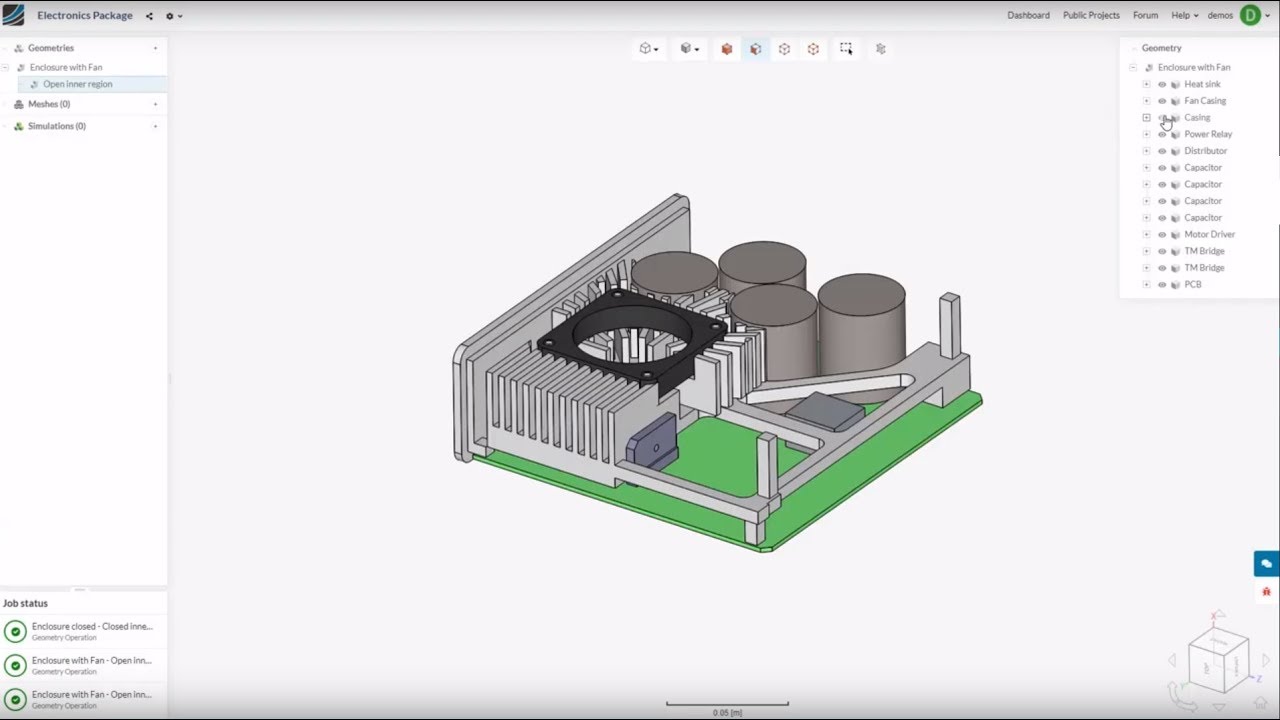Open the Meshes (0) section
The image size is (1280, 720).
click(49, 104)
